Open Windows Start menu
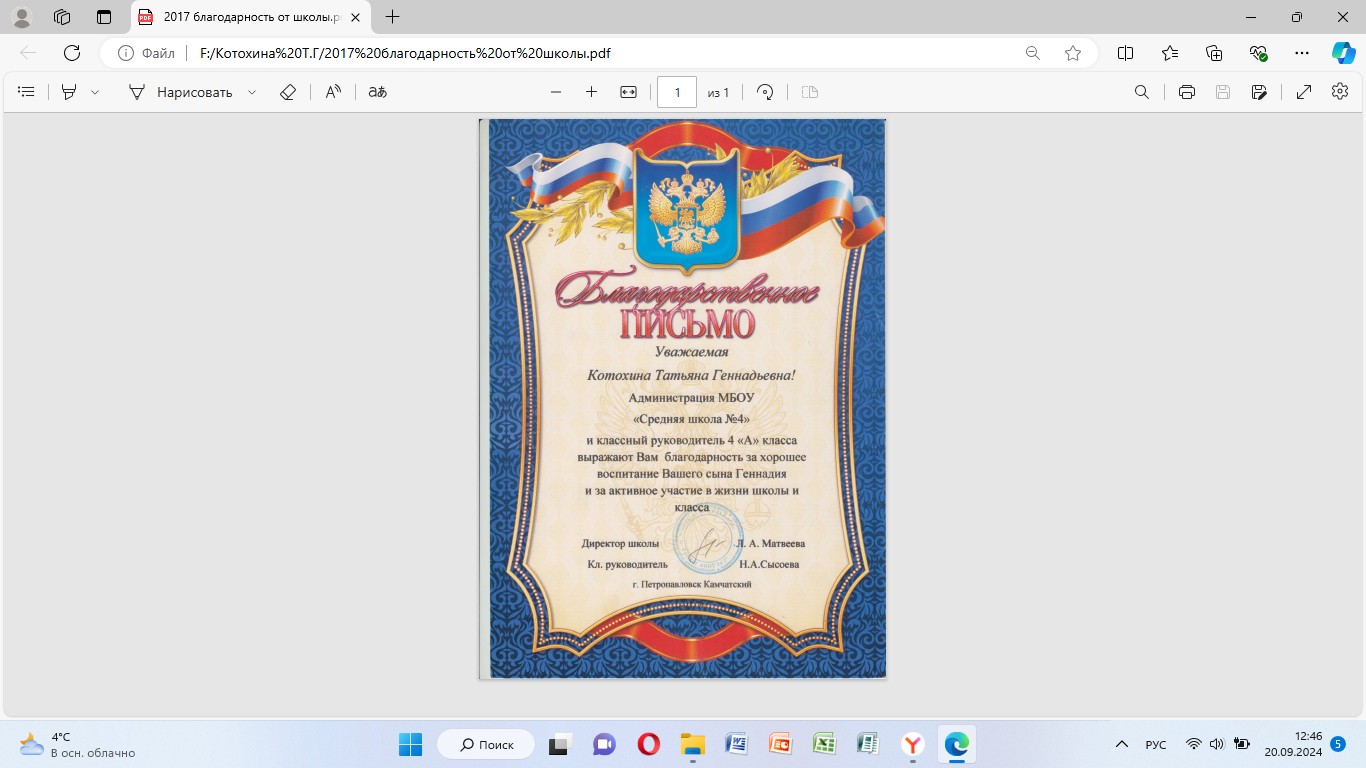 pyautogui.click(x=410, y=744)
